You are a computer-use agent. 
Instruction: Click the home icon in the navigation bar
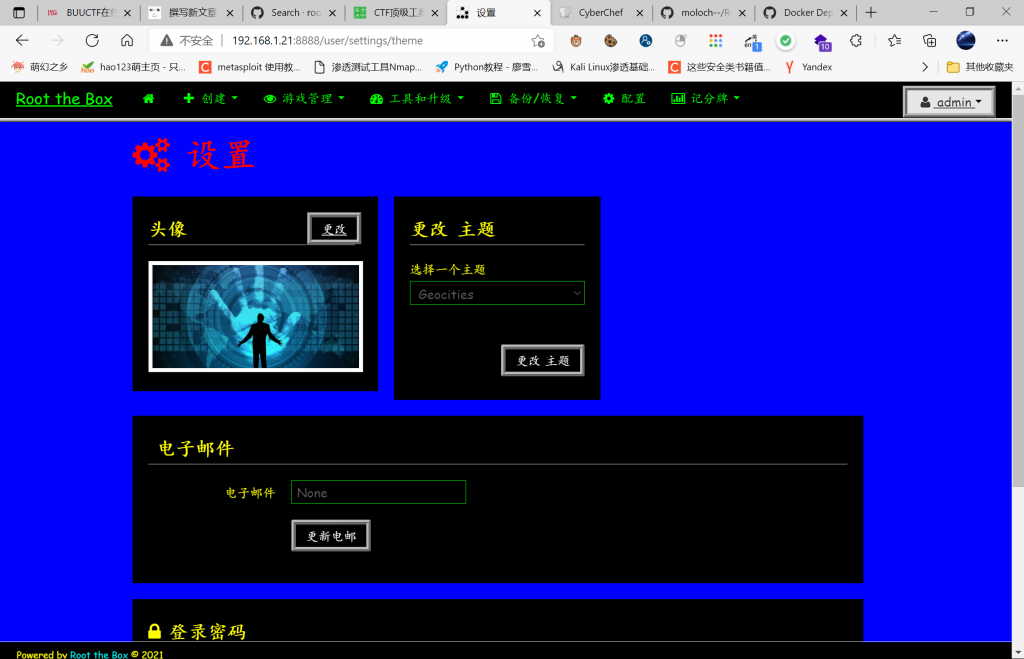(148, 98)
